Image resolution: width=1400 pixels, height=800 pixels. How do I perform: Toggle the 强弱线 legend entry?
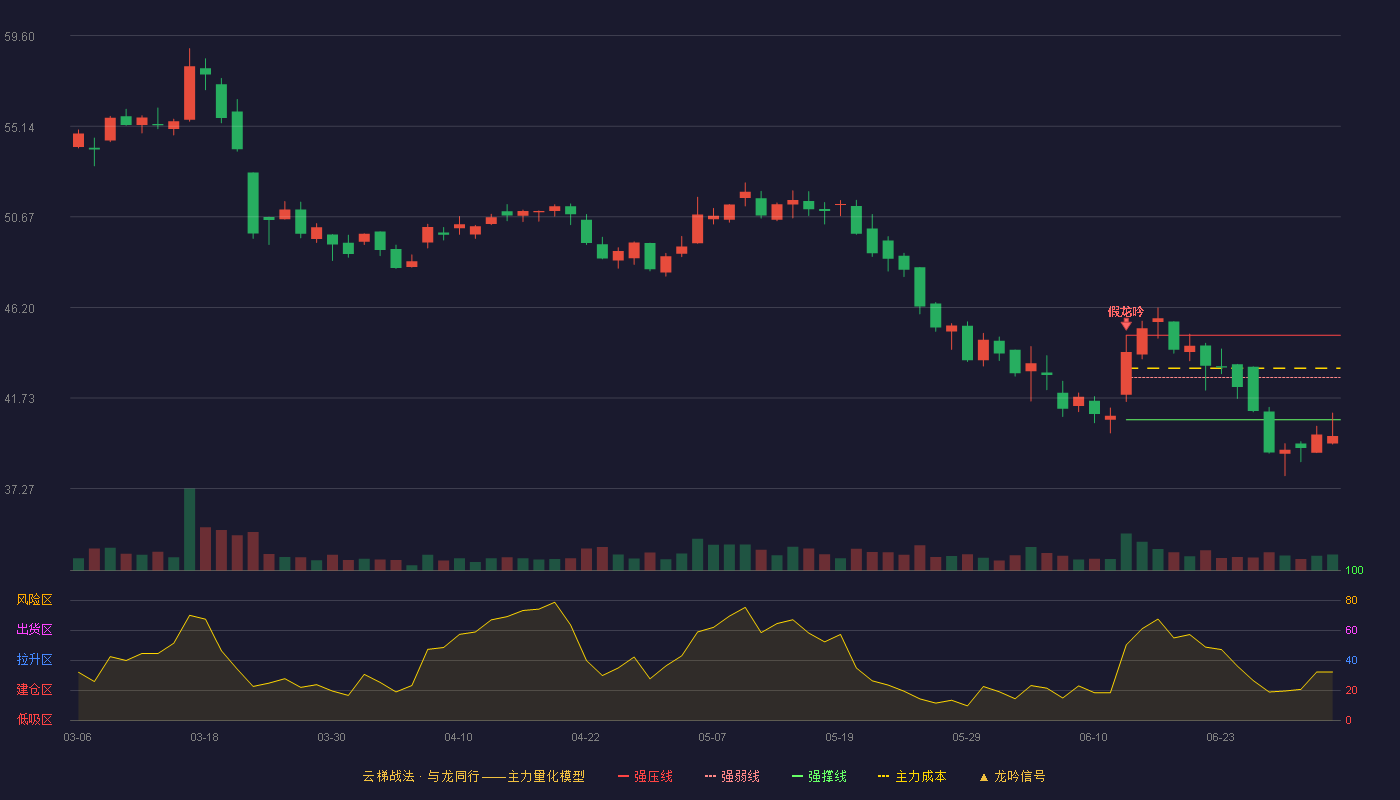click(x=732, y=776)
